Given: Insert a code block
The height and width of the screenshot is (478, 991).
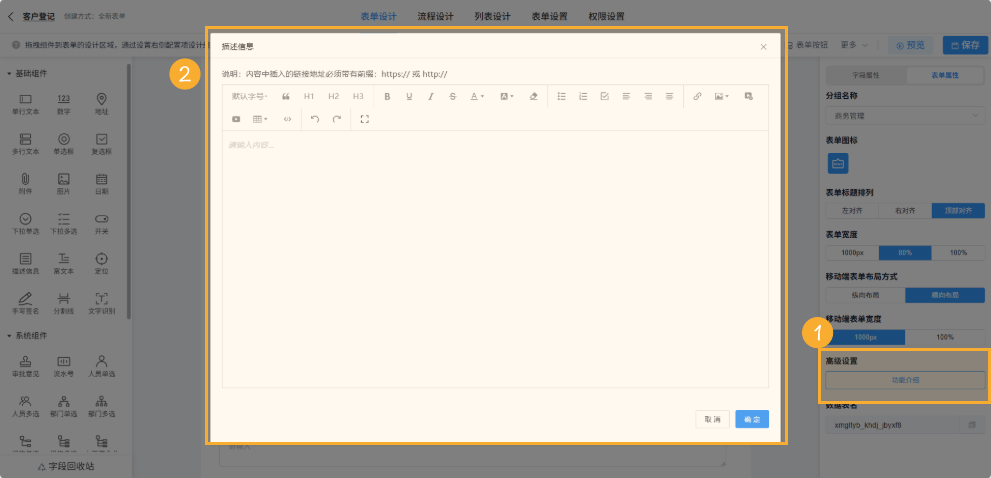Looking at the screenshot, I should (x=288, y=119).
